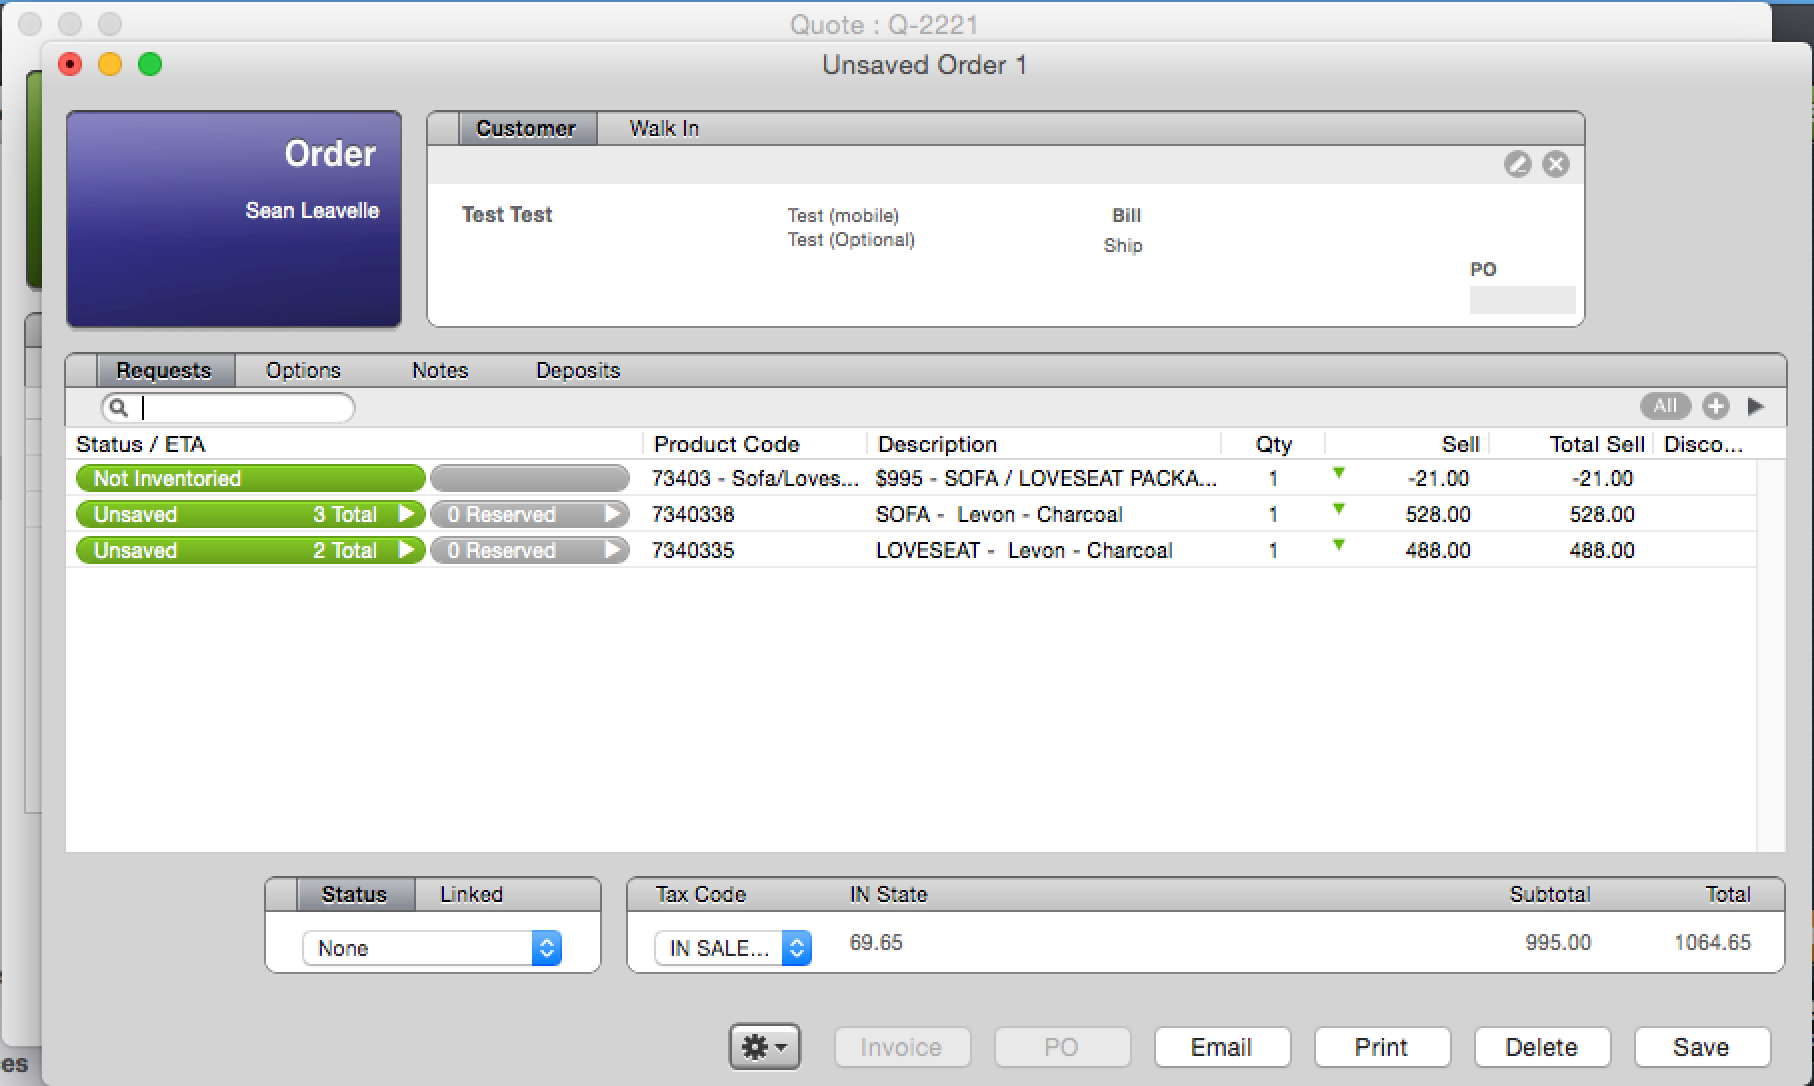Open the Deposits tab
The height and width of the screenshot is (1086, 1814).
[x=578, y=370]
